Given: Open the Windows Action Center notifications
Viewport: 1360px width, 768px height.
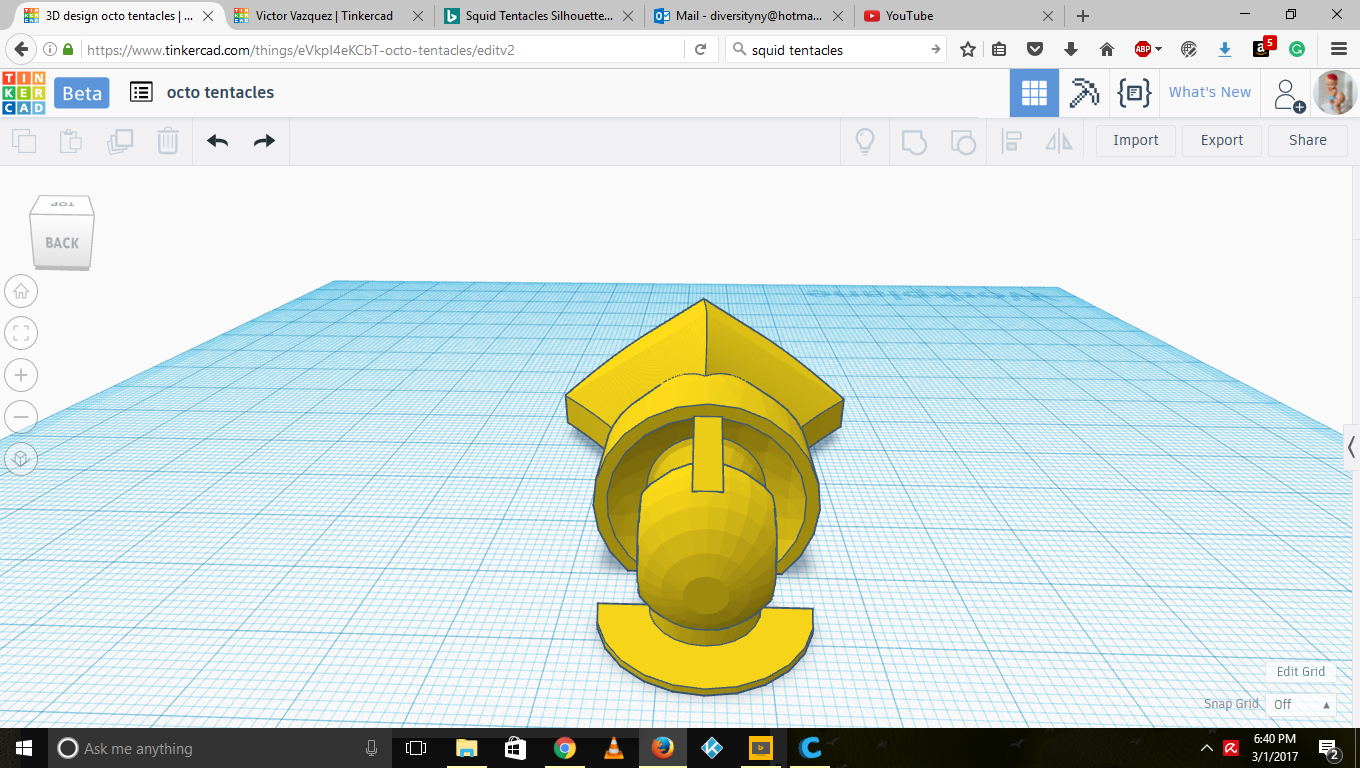Looking at the screenshot, I should pos(1330,749).
